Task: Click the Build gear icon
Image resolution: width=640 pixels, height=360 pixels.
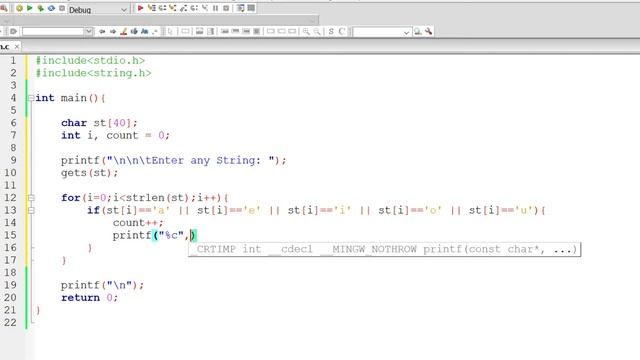Action: 19,8
